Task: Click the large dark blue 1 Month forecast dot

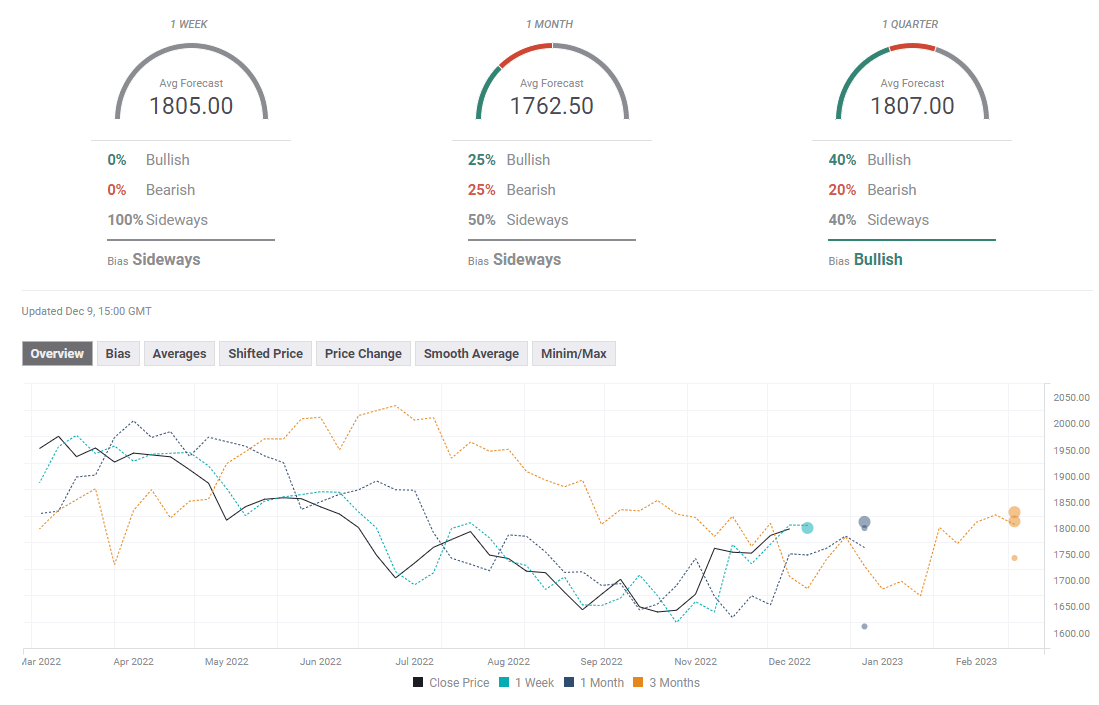Action: [x=864, y=522]
